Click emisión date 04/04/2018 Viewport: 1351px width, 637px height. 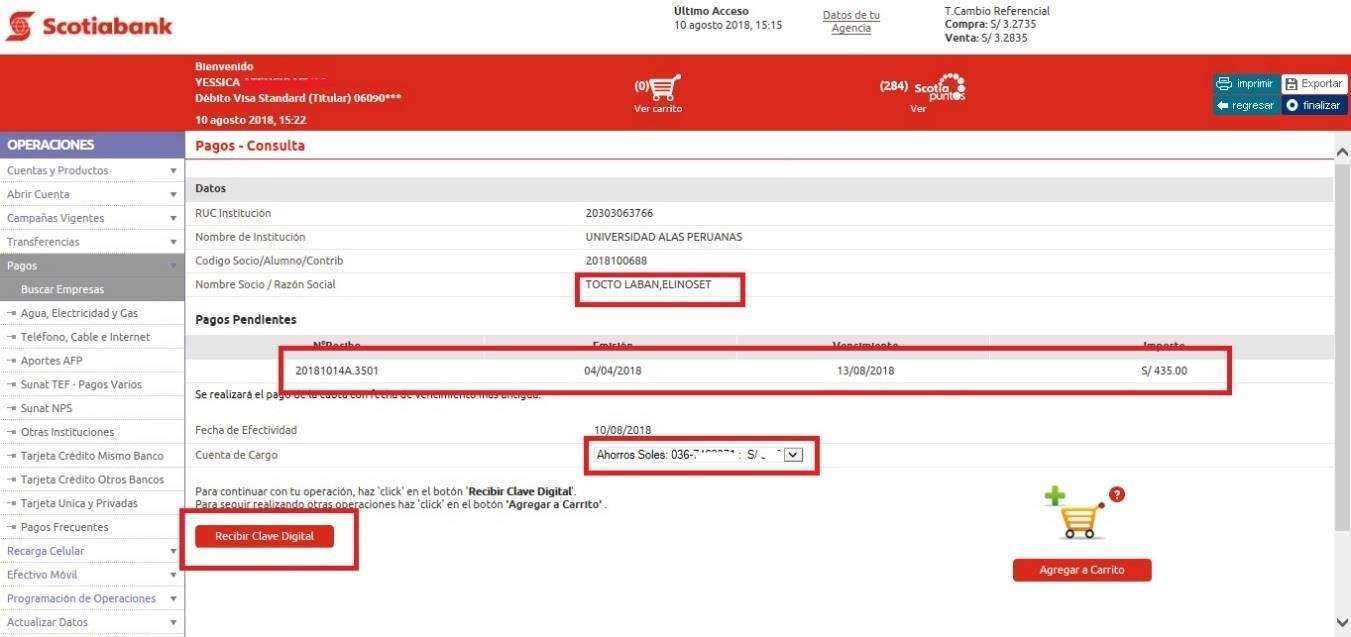click(x=613, y=371)
